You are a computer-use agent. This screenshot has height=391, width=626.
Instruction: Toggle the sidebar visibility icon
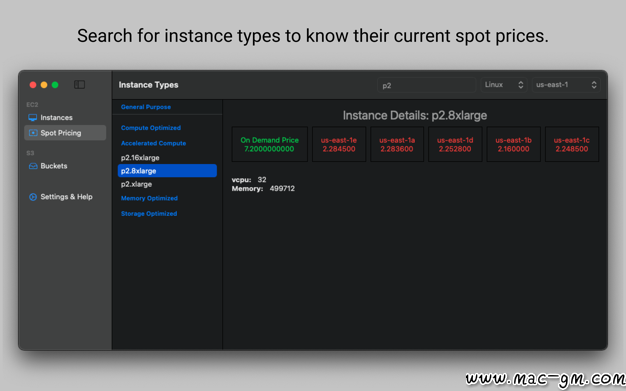coord(79,85)
